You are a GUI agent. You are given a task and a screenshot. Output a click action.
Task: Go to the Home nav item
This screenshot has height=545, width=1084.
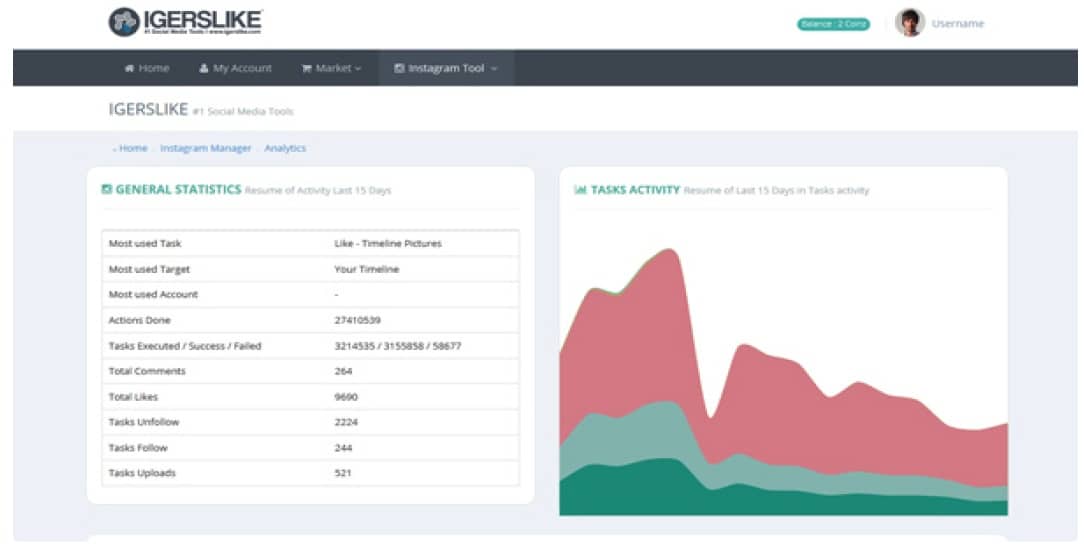pos(147,68)
